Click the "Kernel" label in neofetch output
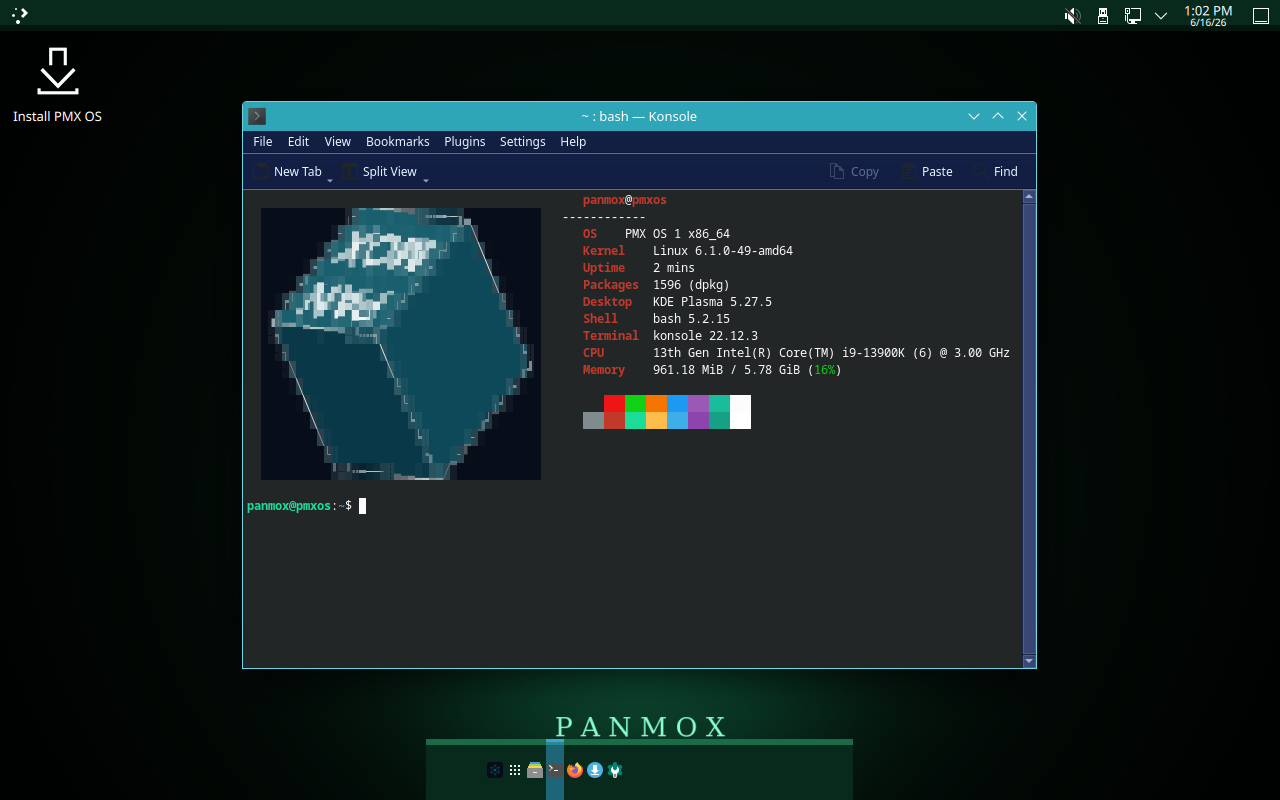The width and height of the screenshot is (1280, 800). [604, 251]
